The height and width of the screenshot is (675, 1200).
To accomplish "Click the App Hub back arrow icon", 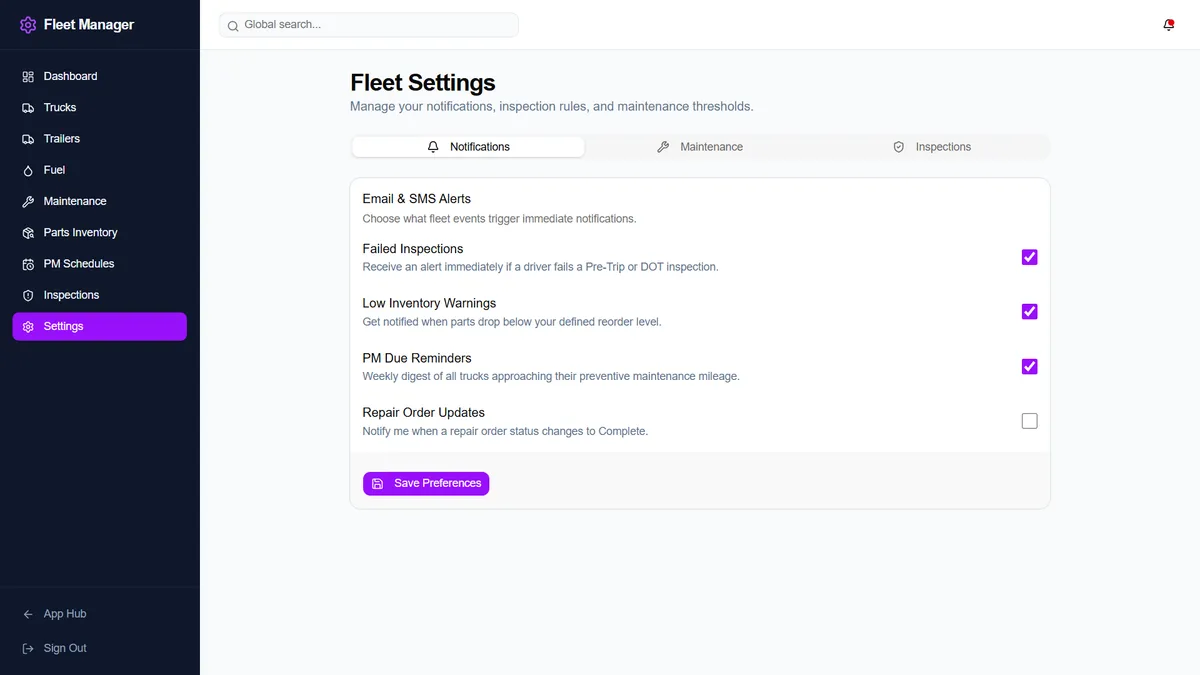I will pos(28,614).
